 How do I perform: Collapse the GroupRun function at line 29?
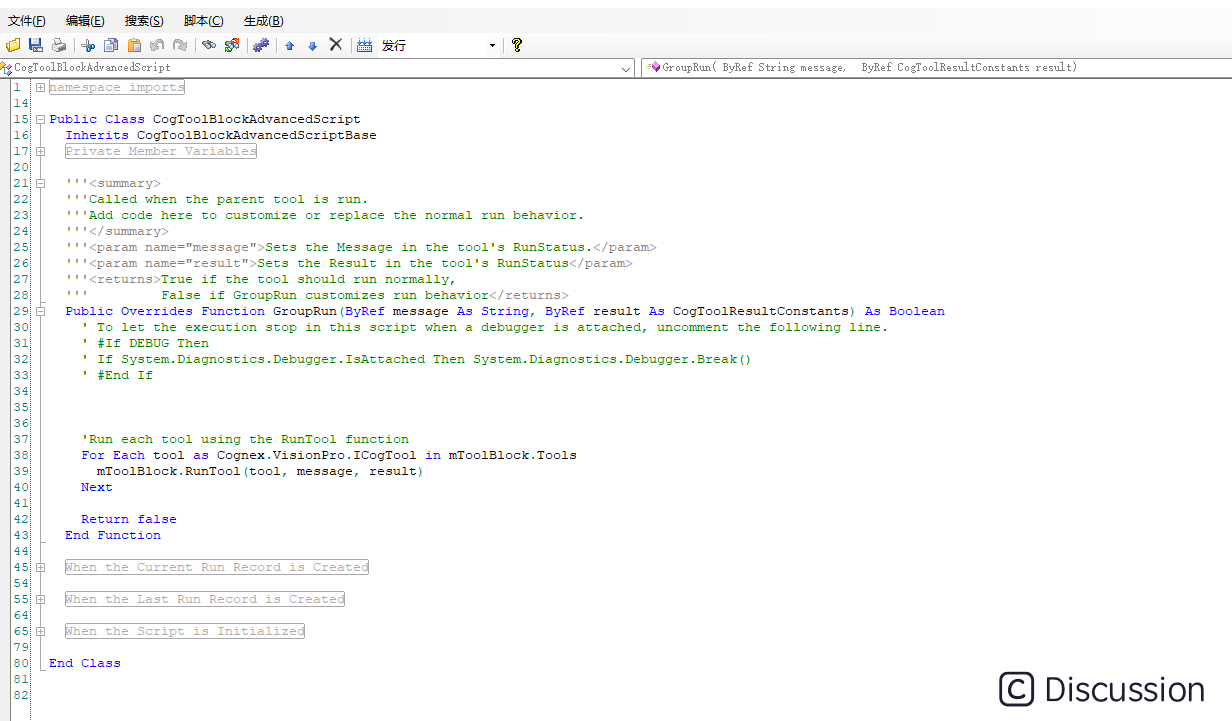coord(40,311)
